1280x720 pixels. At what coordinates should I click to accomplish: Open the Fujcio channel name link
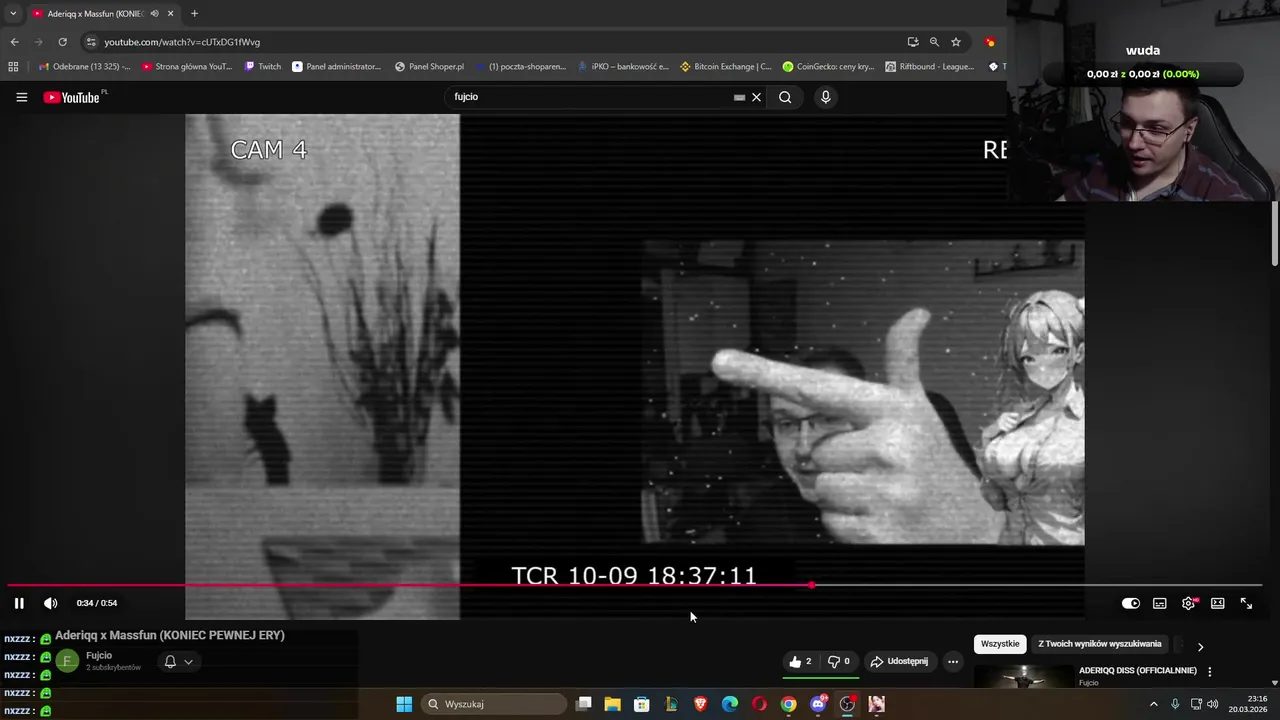coord(99,656)
